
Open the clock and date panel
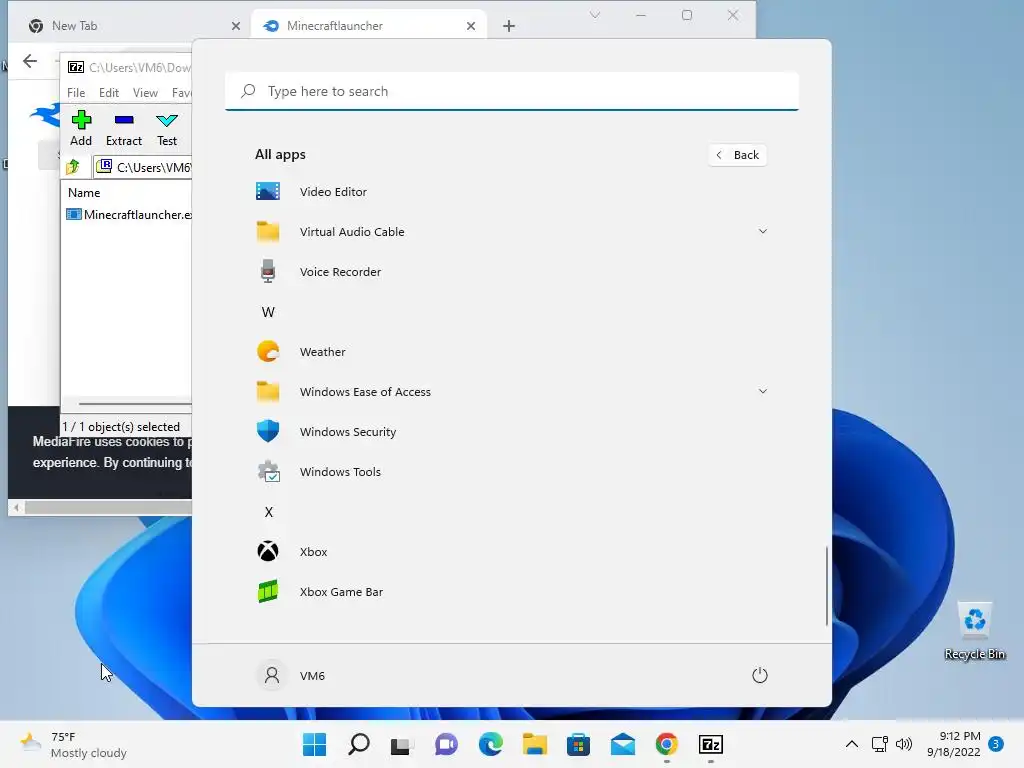point(953,744)
